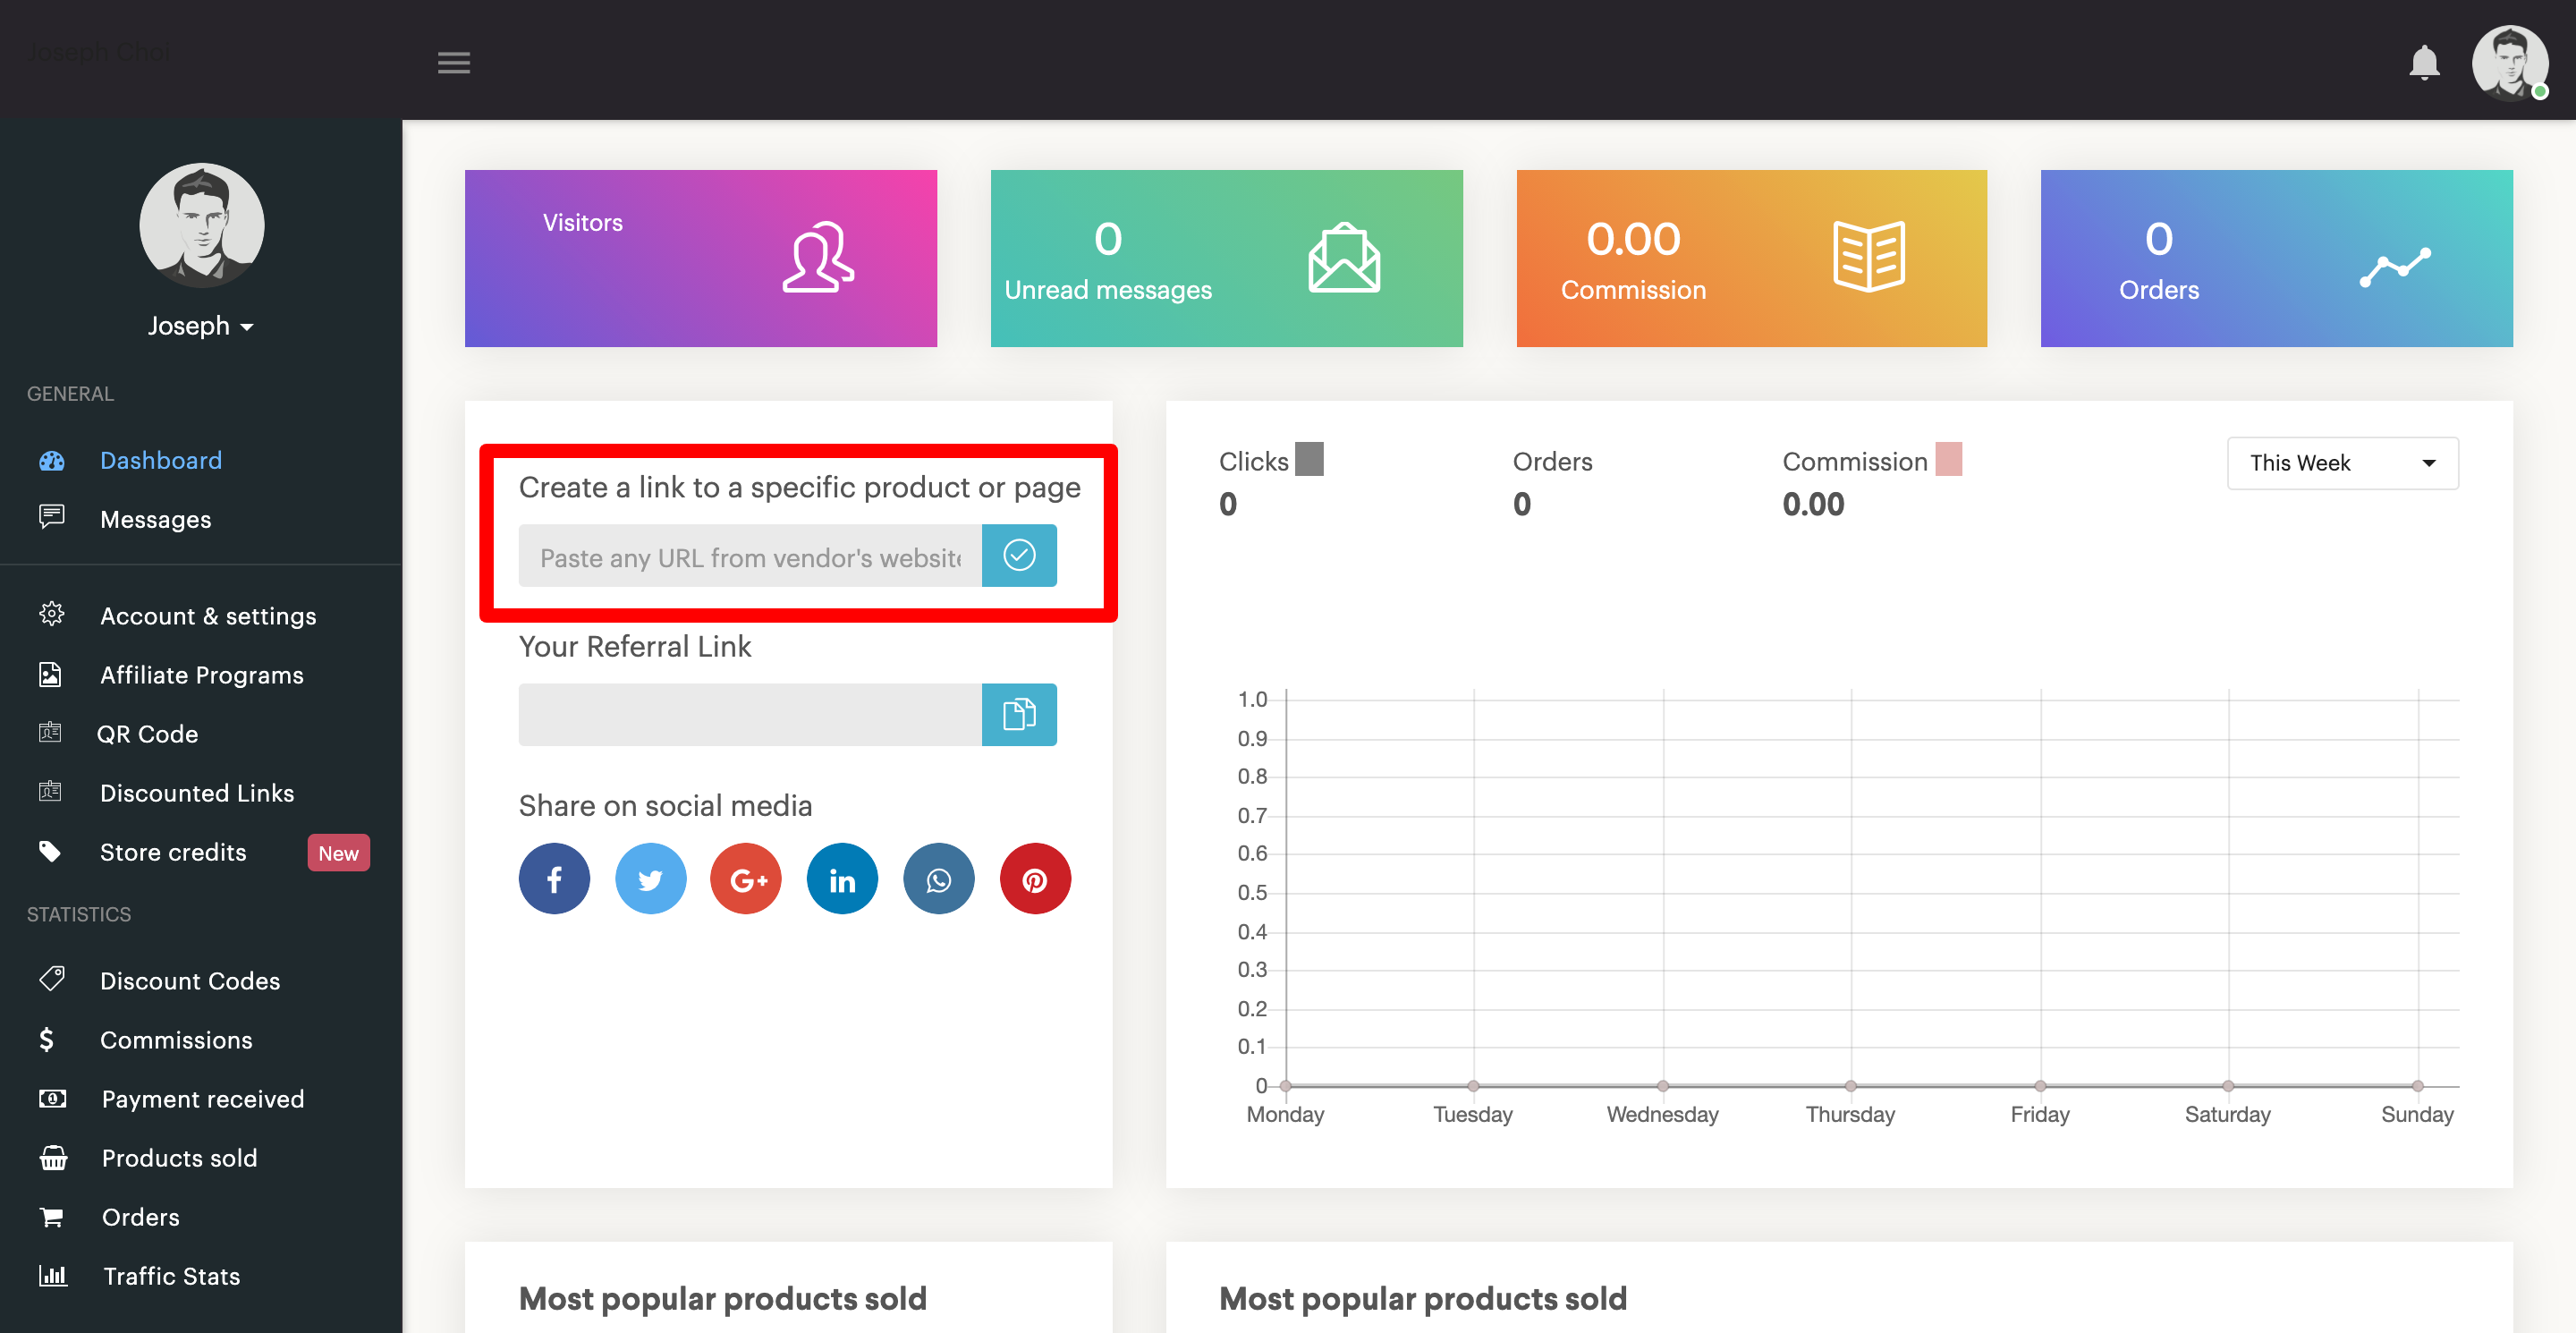Open the hamburger menu in the top bar

[454, 63]
